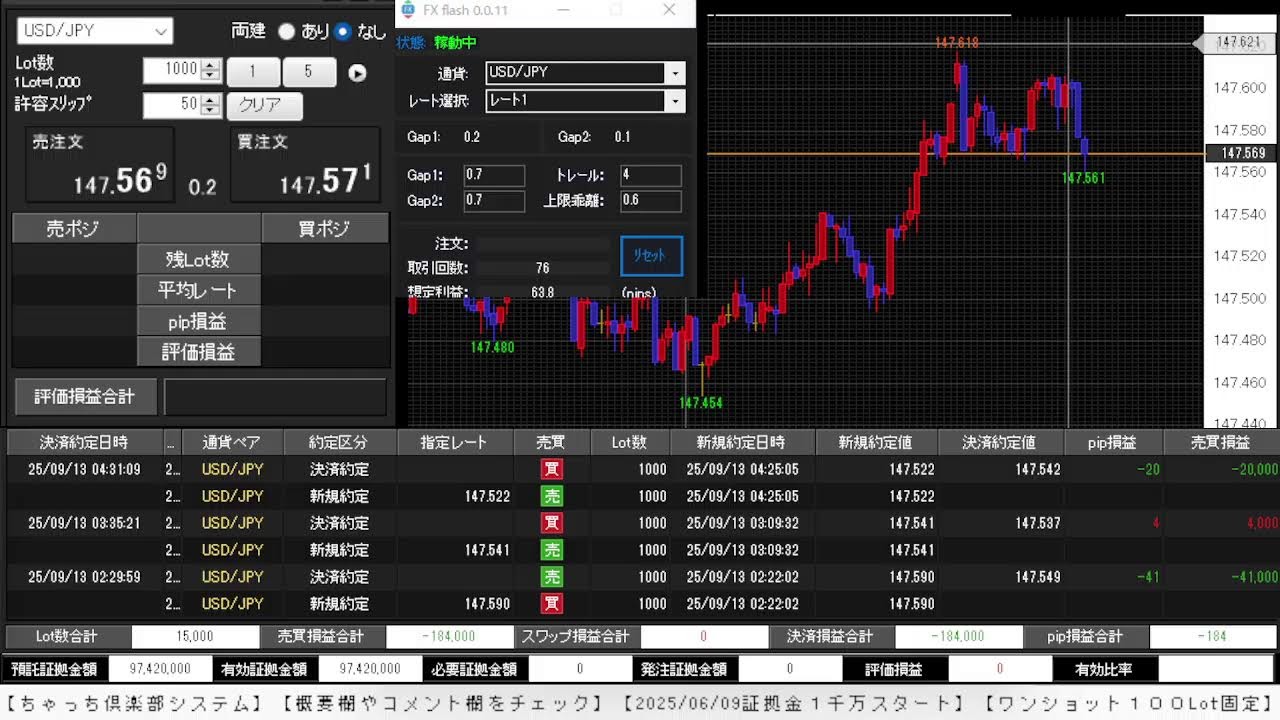Screen dimensions: 1280x720
Task: Click the pip損益合計 value -184
Action: click(1213, 636)
